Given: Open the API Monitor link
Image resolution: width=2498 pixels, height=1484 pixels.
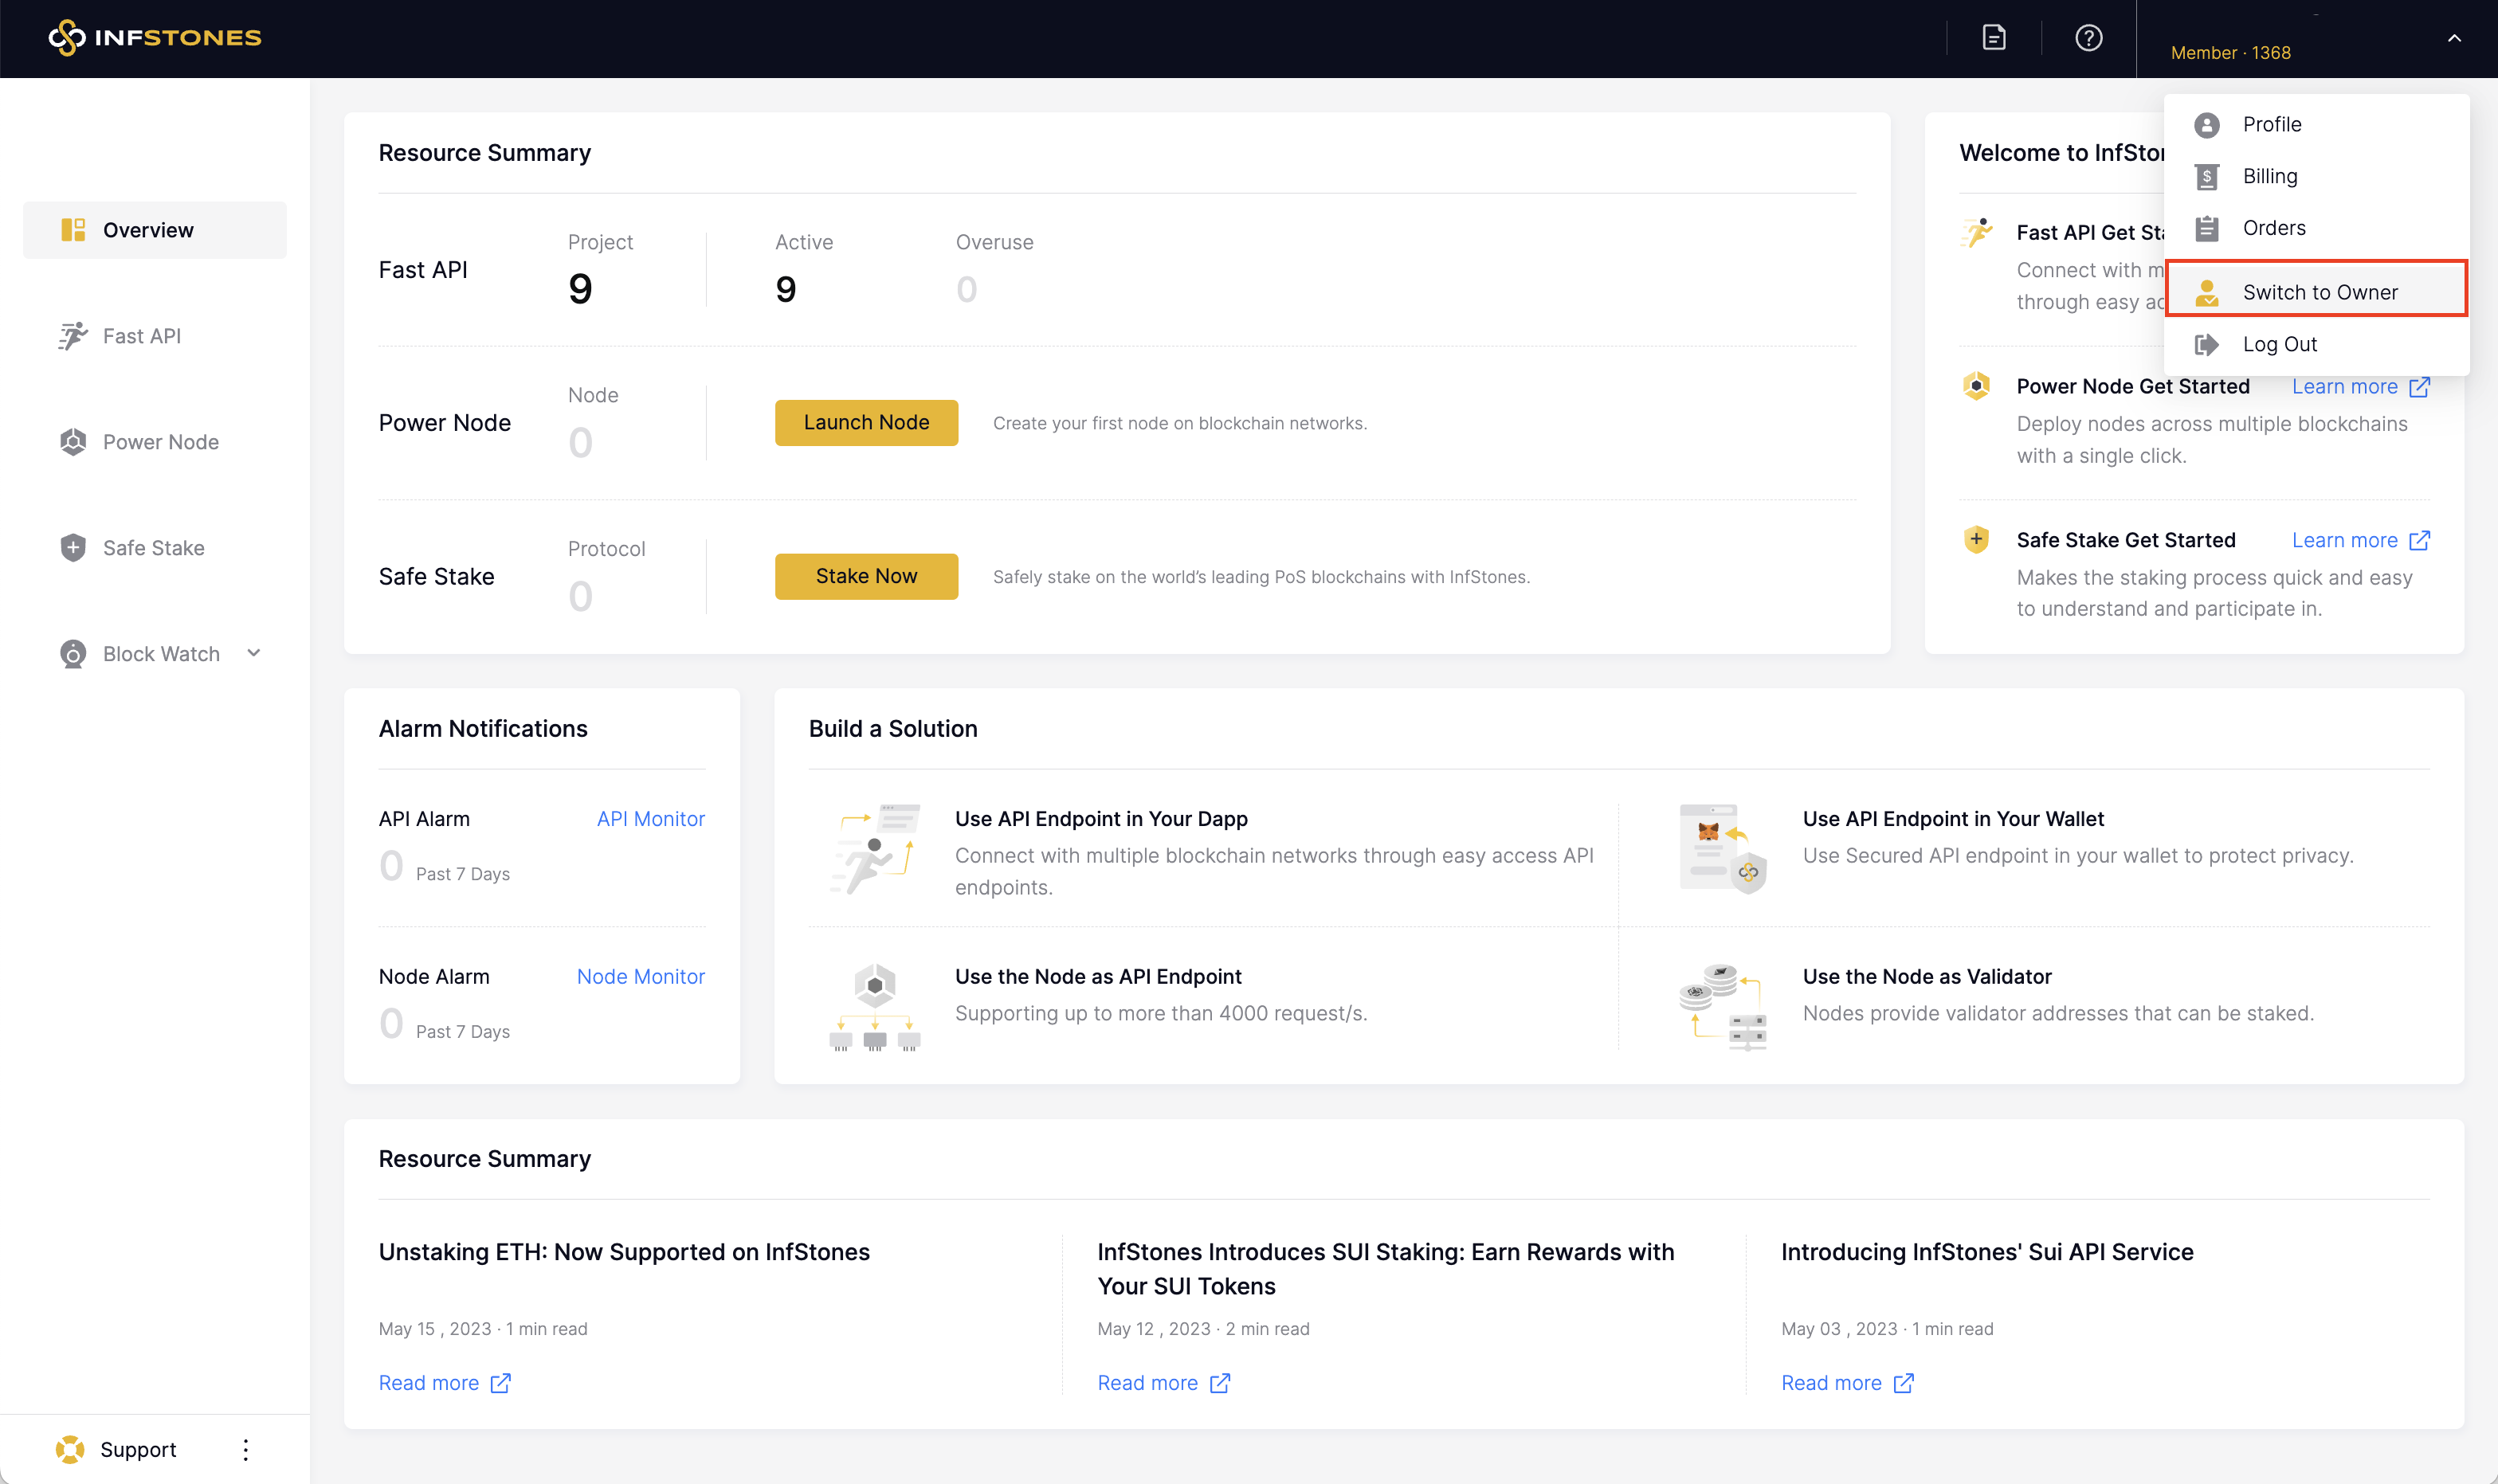Looking at the screenshot, I should pos(650,818).
